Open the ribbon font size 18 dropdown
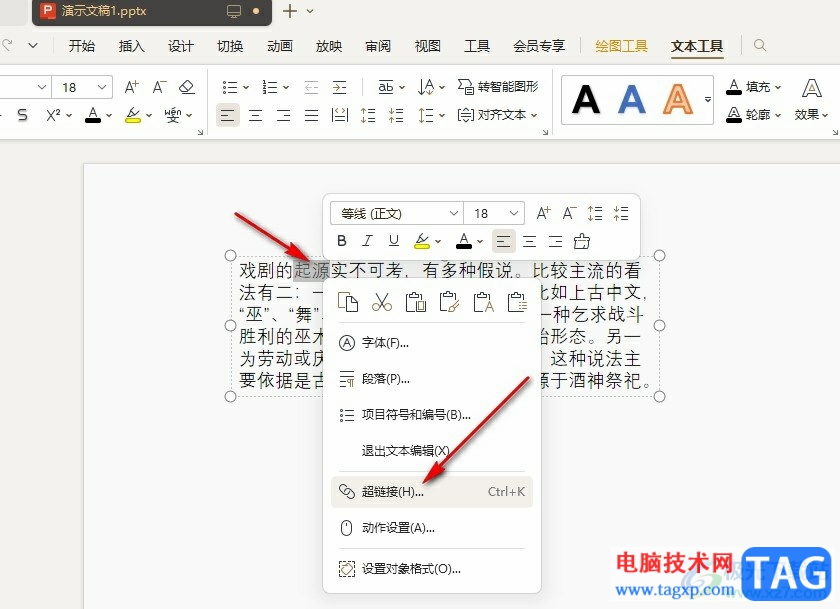 (x=101, y=87)
